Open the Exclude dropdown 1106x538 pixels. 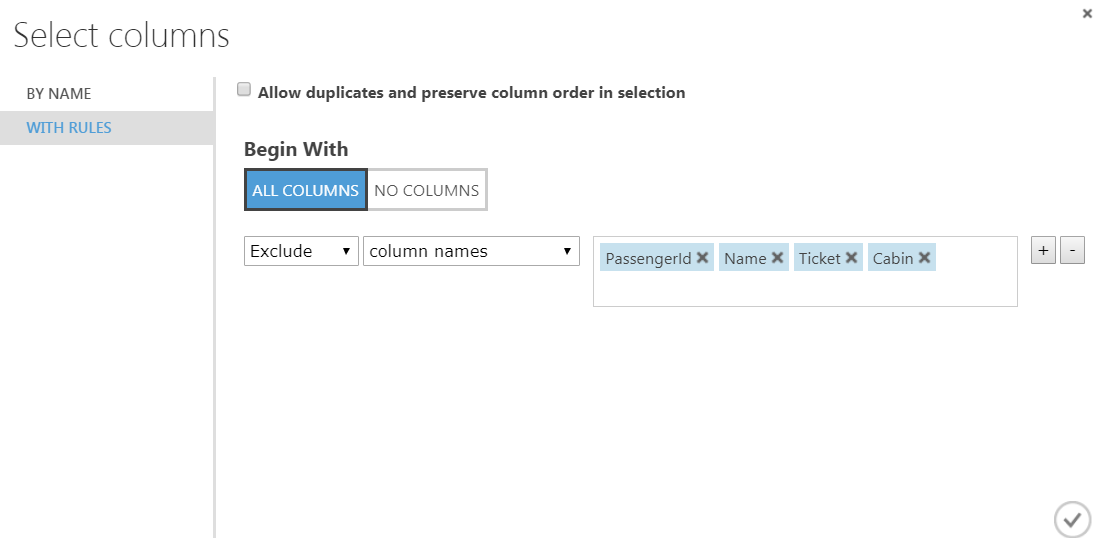click(x=301, y=251)
